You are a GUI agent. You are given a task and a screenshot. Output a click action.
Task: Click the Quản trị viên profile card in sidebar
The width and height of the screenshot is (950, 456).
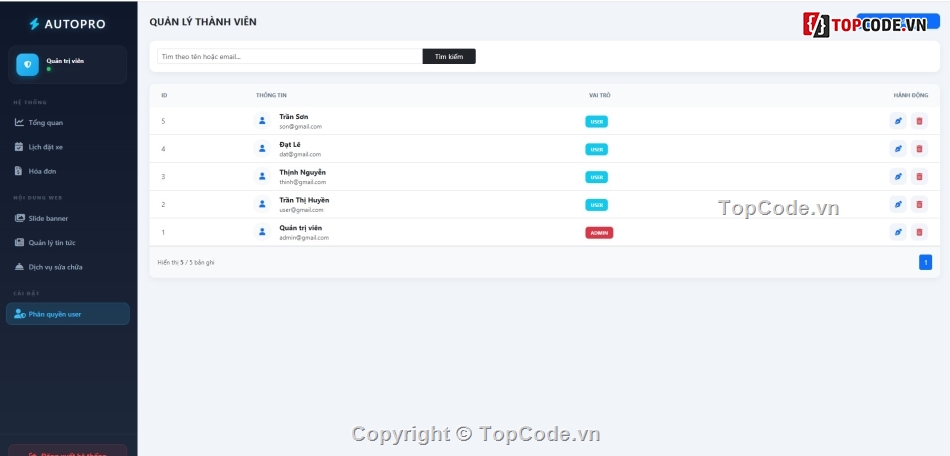click(x=67, y=64)
